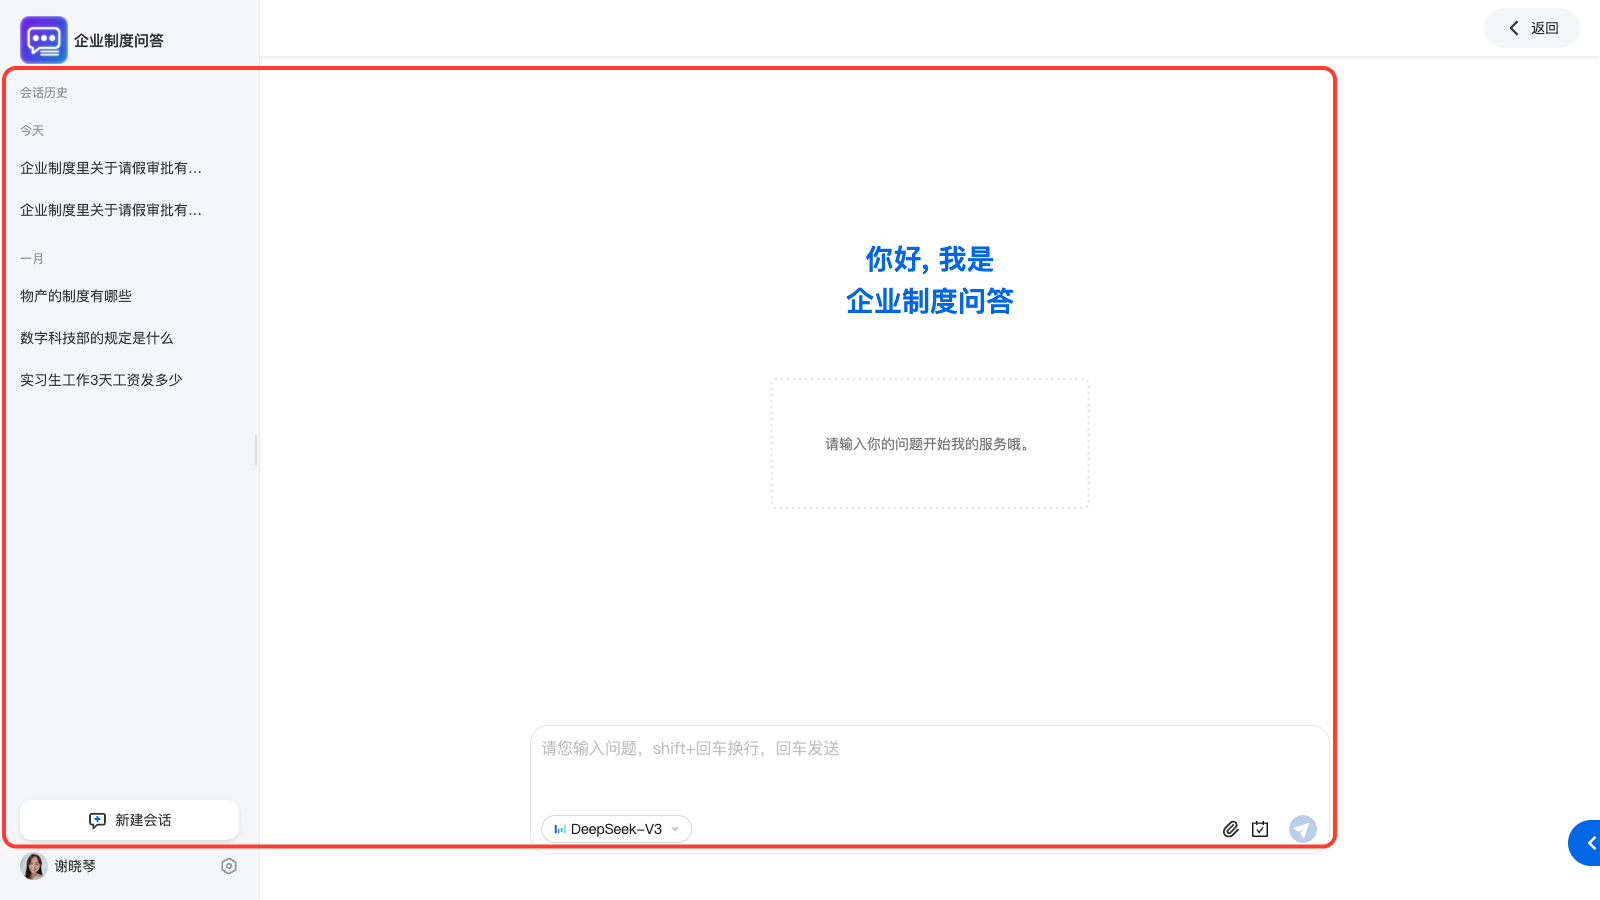The image size is (1600, 900).
Task: Open settings via the hexagon gear icon
Action: pos(229,866)
